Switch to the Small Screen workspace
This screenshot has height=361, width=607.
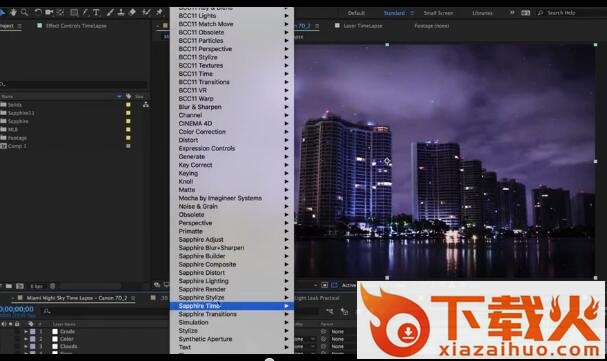point(438,13)
